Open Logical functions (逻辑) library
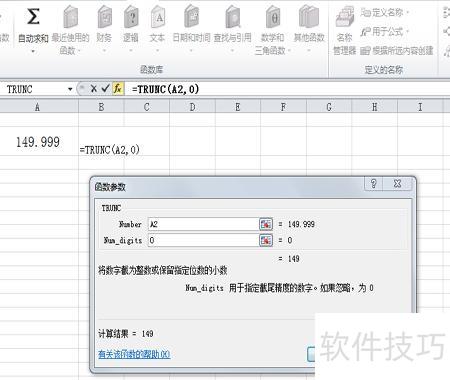This screenshot has height=380, width=450. tap(131, 29)
